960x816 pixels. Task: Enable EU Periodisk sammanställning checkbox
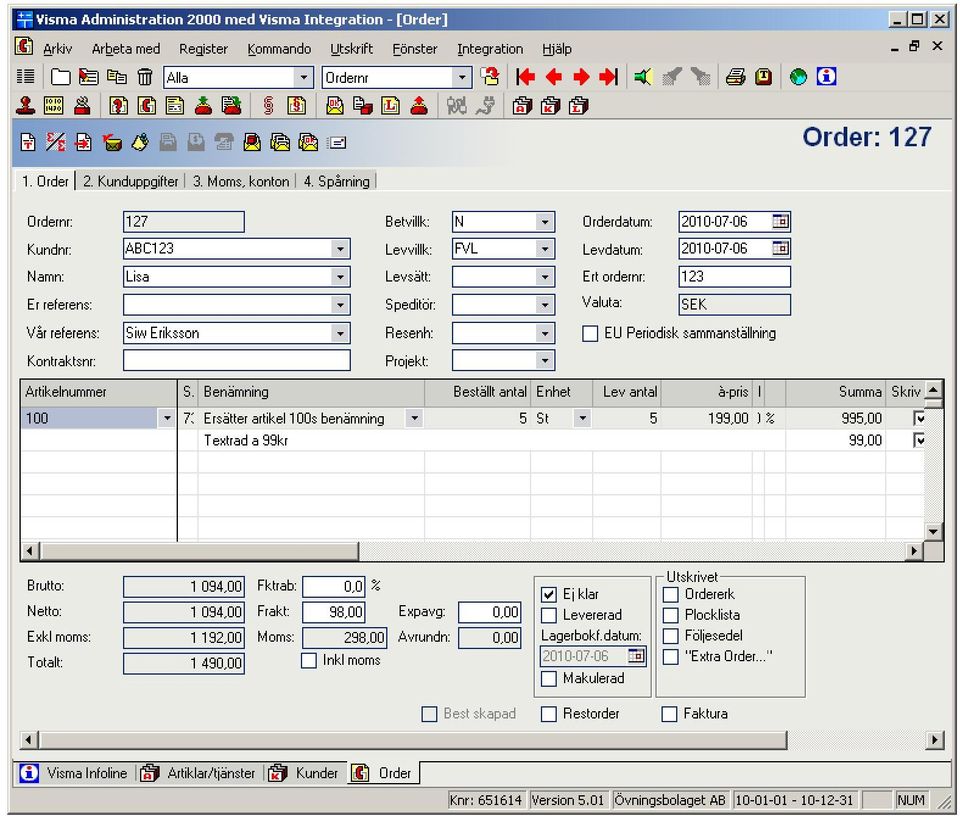pos(590,334)
